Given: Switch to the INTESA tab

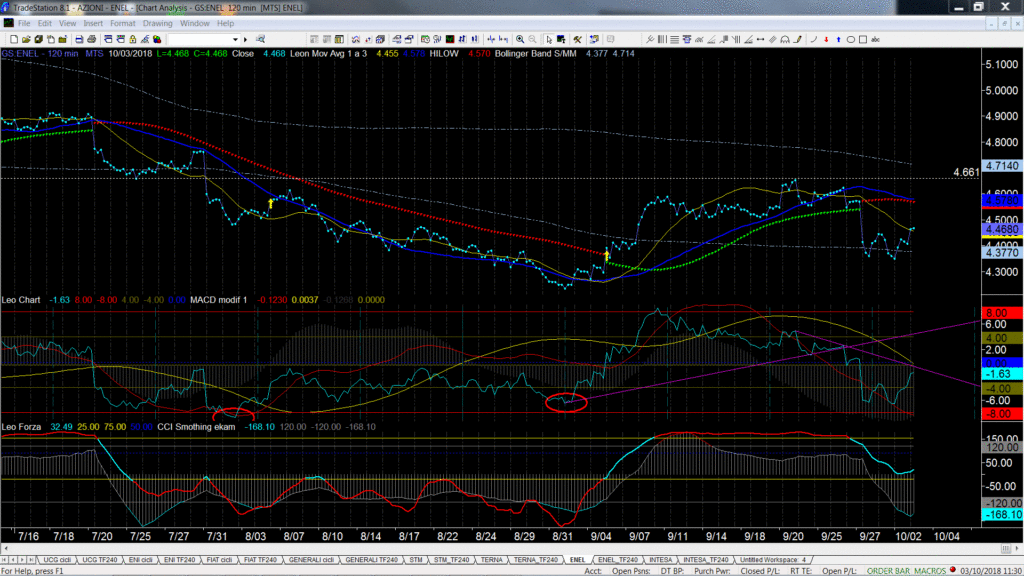Looking at the screenshot, I should 660,560.
